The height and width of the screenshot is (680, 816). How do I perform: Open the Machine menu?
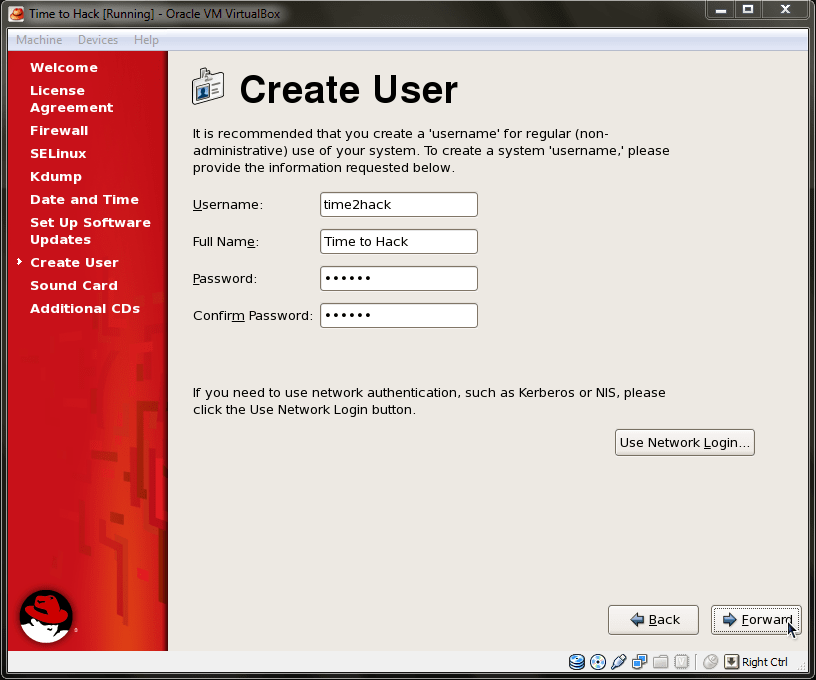coord(39,40)
